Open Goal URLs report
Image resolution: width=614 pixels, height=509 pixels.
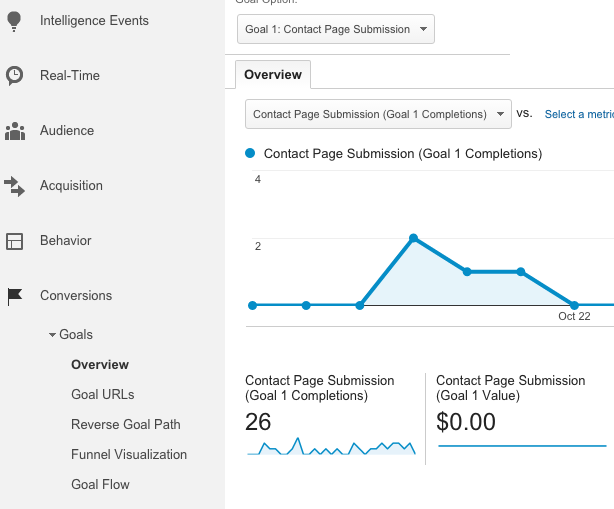(102, 394)
